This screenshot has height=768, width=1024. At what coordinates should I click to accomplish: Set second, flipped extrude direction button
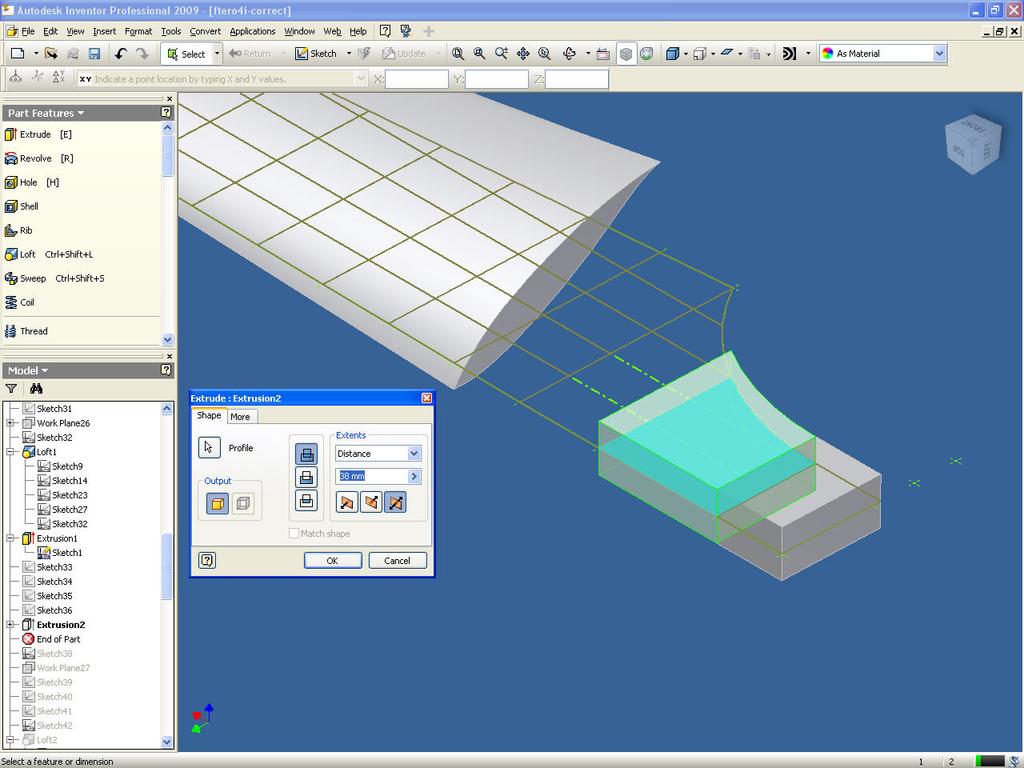371,502
